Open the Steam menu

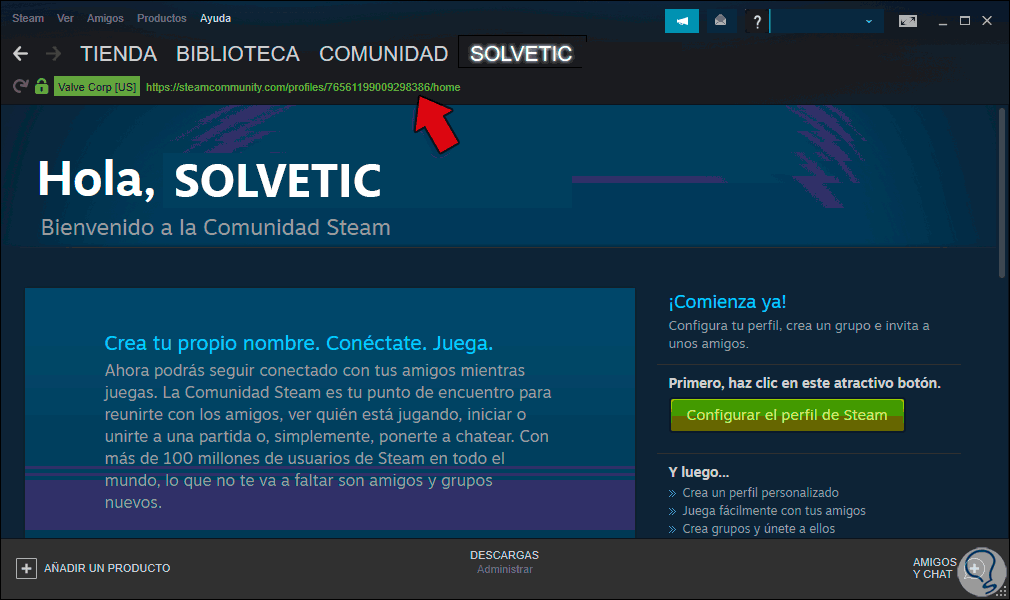click(28, 18)
